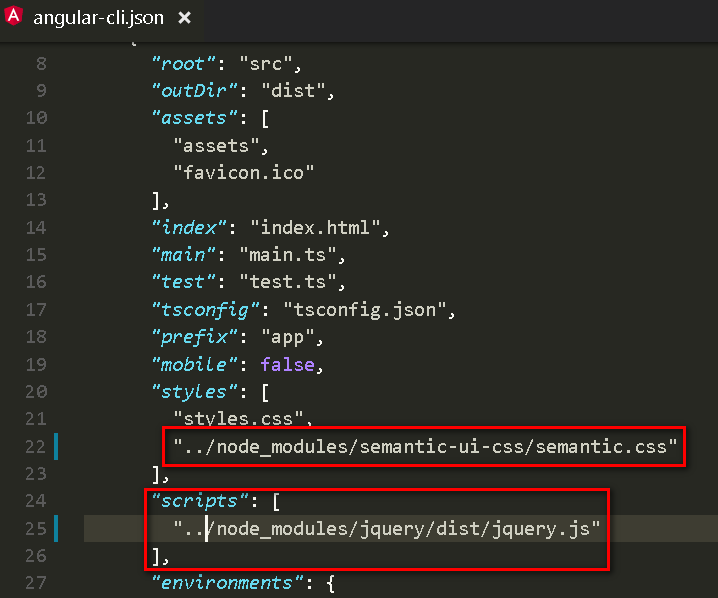Click the closing bracket on line 13
Screen dimensions: 718x598
157,201
